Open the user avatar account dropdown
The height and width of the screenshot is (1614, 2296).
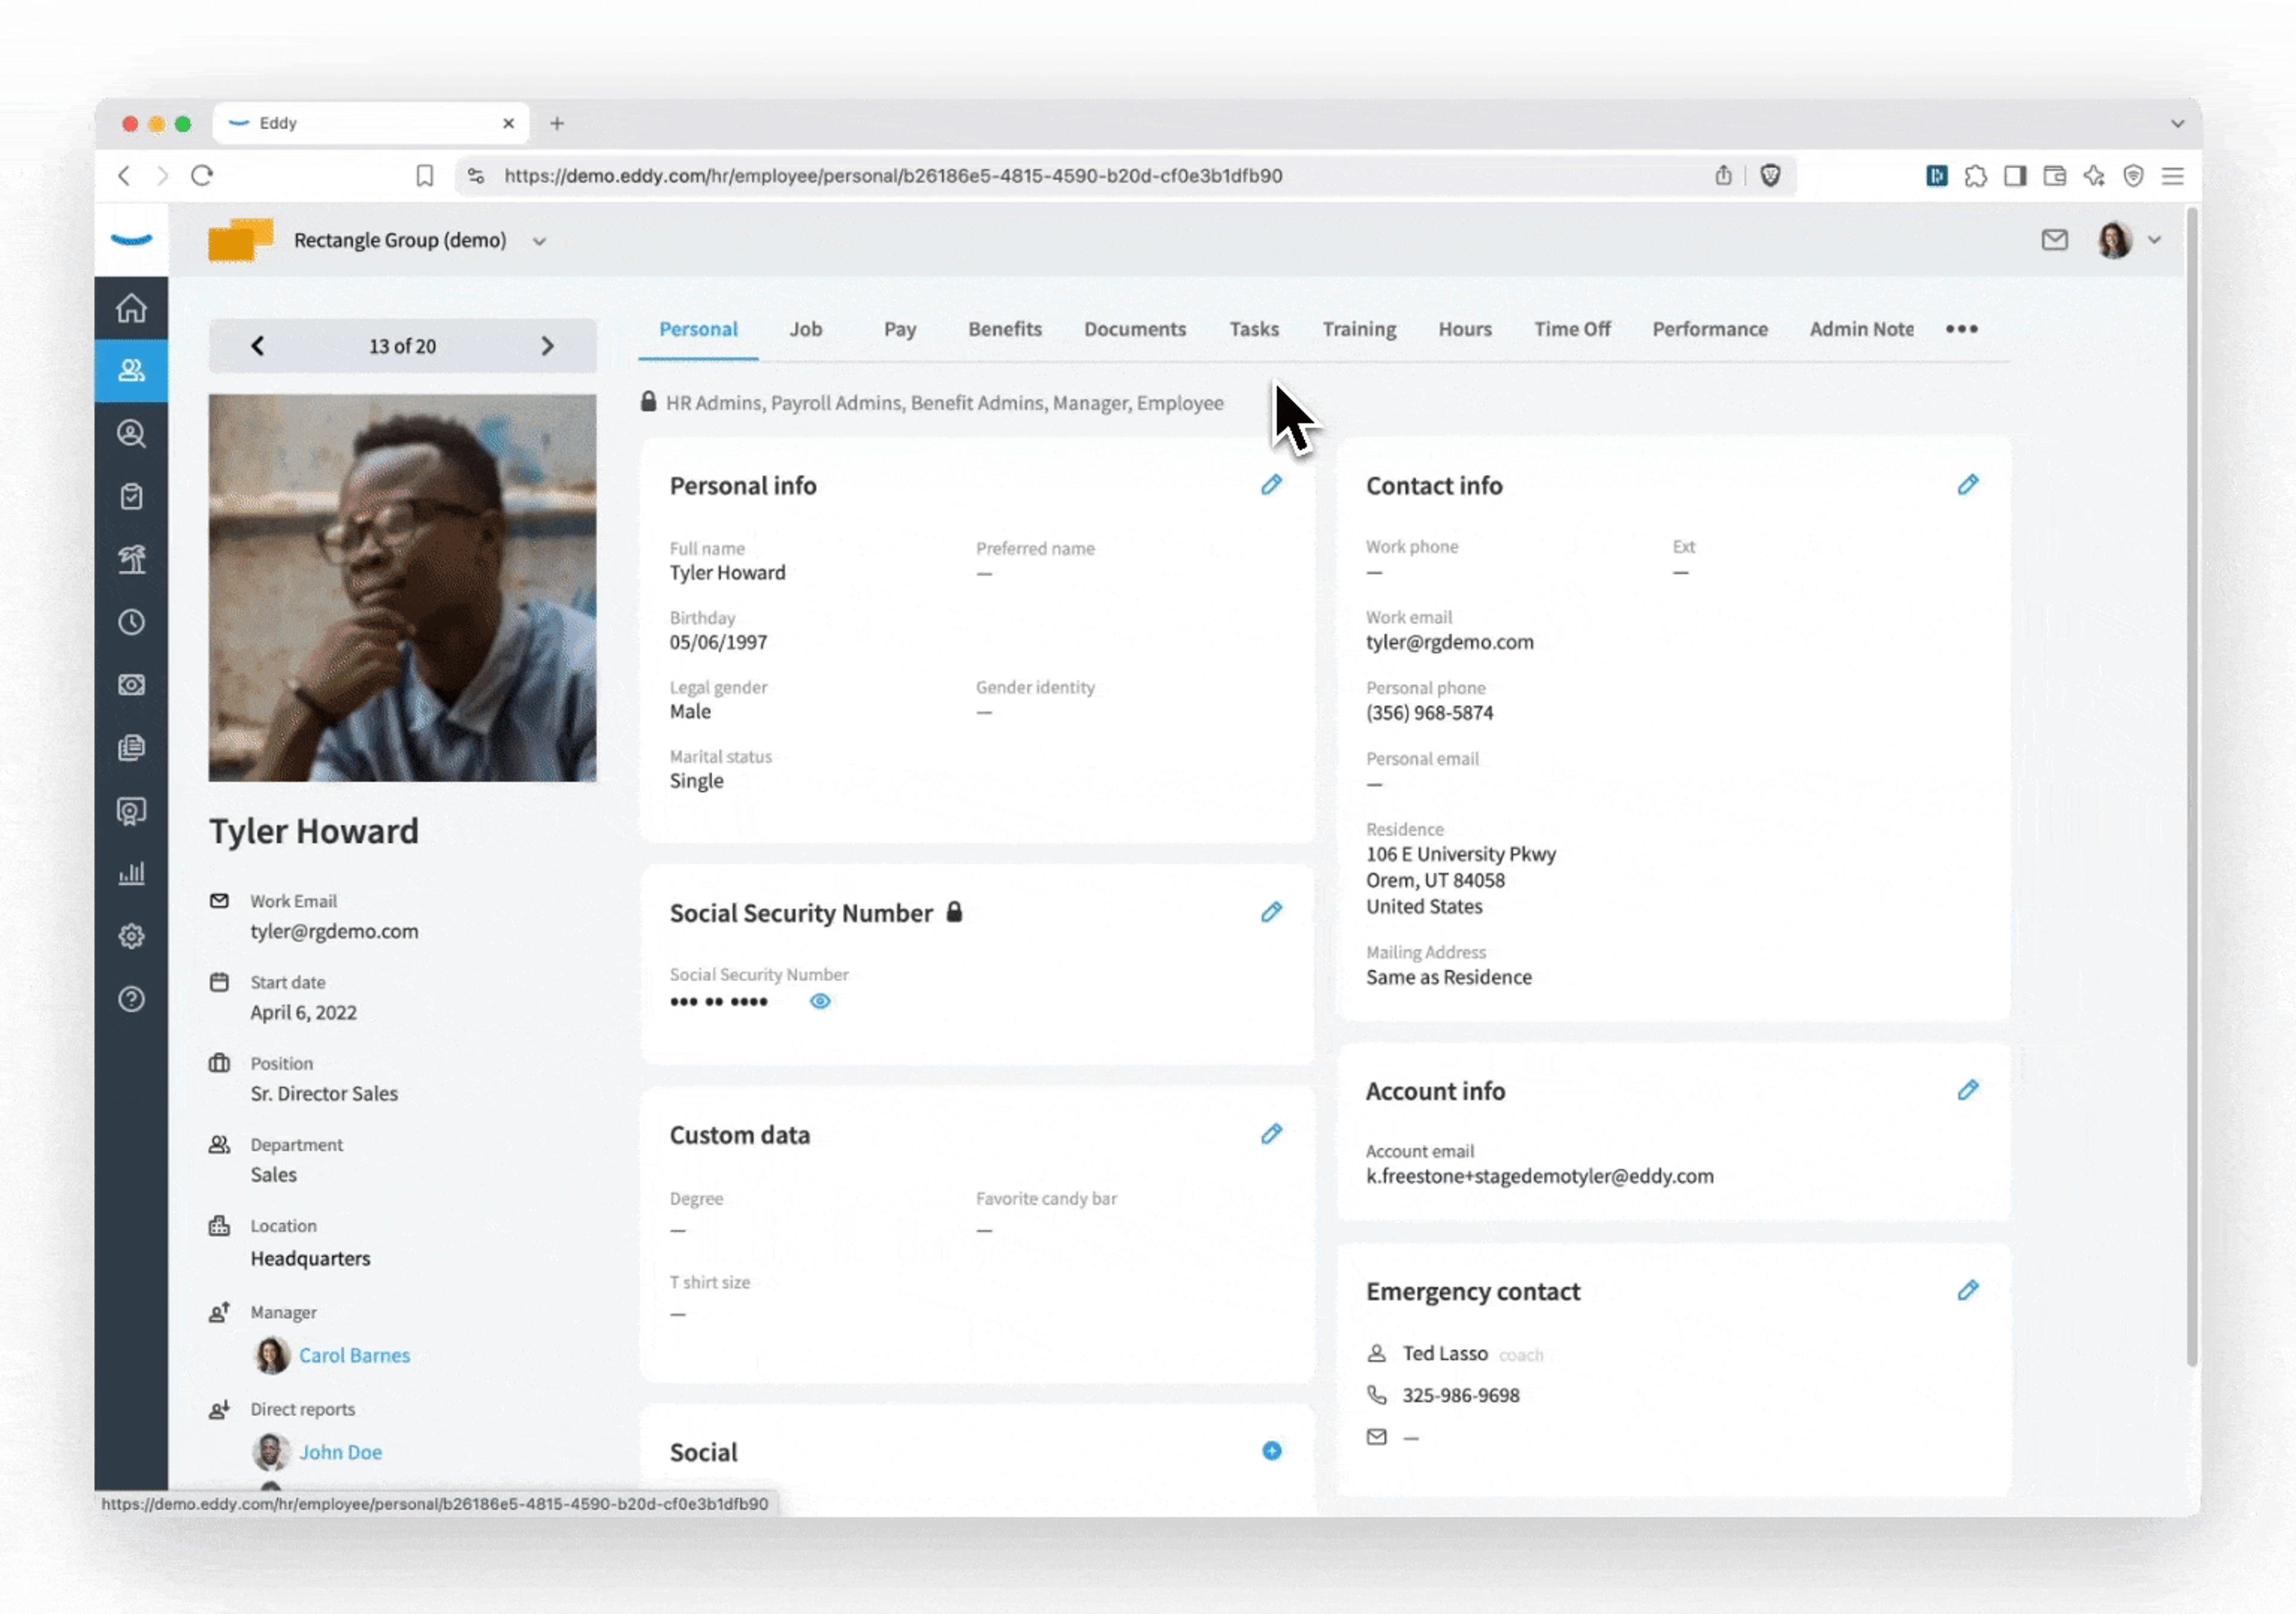(x=2128, y=240)
